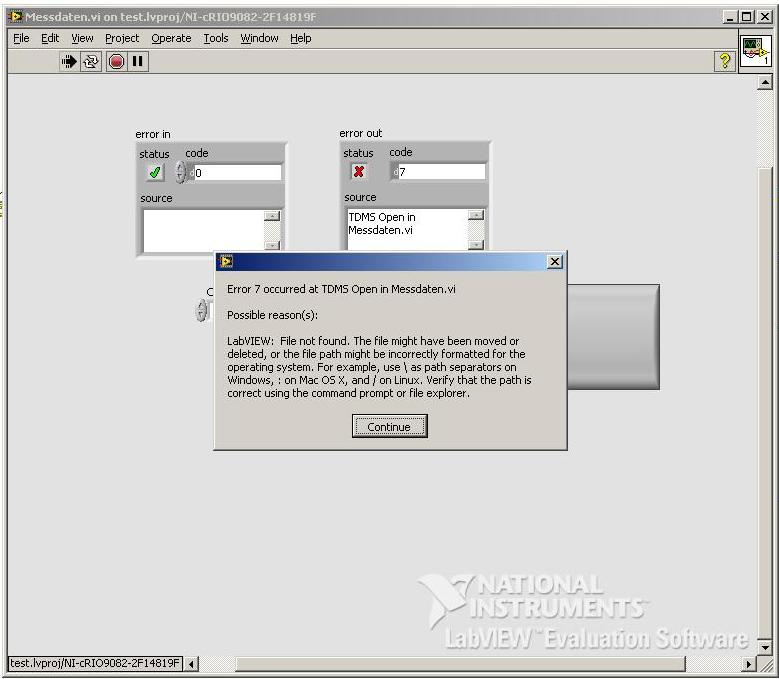Click the vertical scrollbar up arrow
Screen dimensions: 779x679
[x=765, y=82]
